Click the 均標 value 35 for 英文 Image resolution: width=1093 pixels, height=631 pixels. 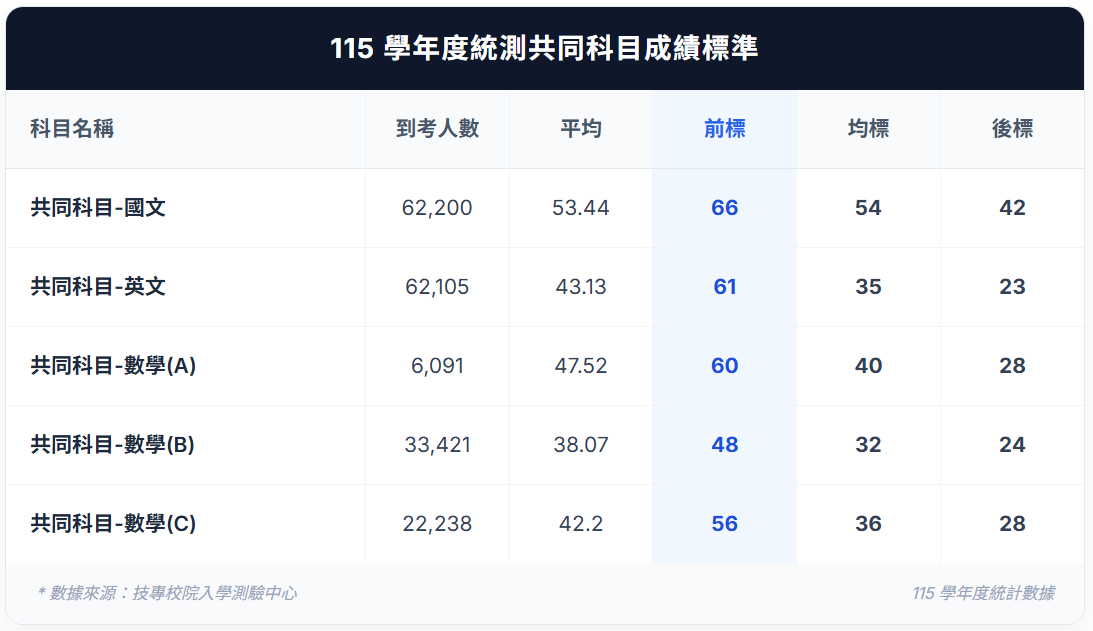(x=868, y=287)
